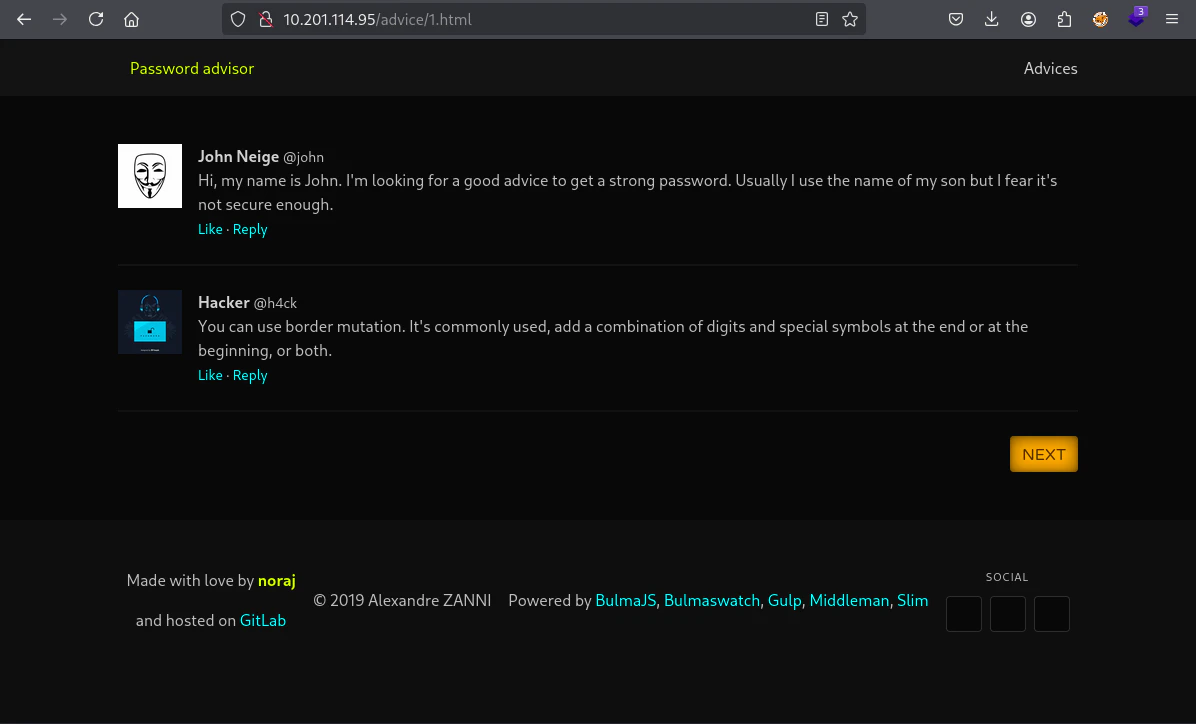The width and height of the screenshot is (1196, 724).
Task: Click the Hacker user's avatar image
Action: tap(150, 322)
